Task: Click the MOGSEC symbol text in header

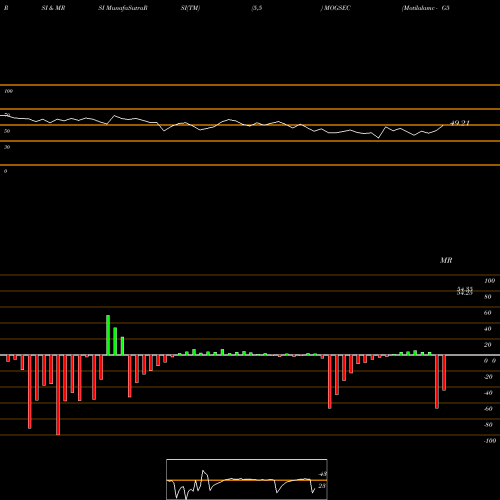Action: click(x=337, y=8)
